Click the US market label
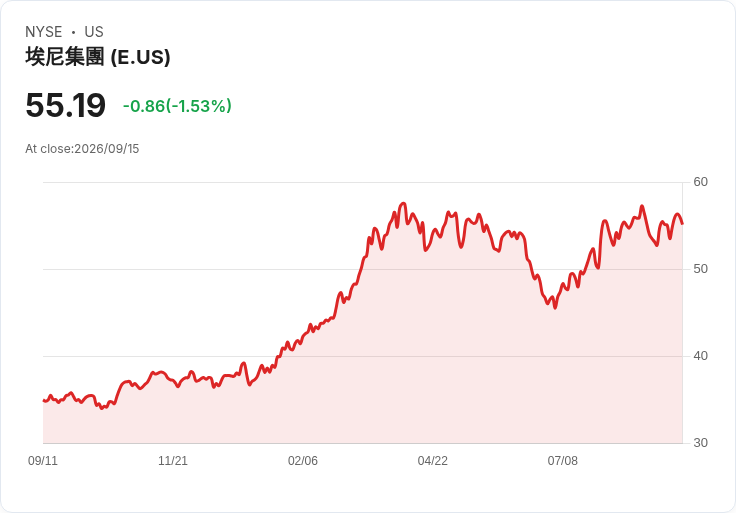 click(94, 32)
